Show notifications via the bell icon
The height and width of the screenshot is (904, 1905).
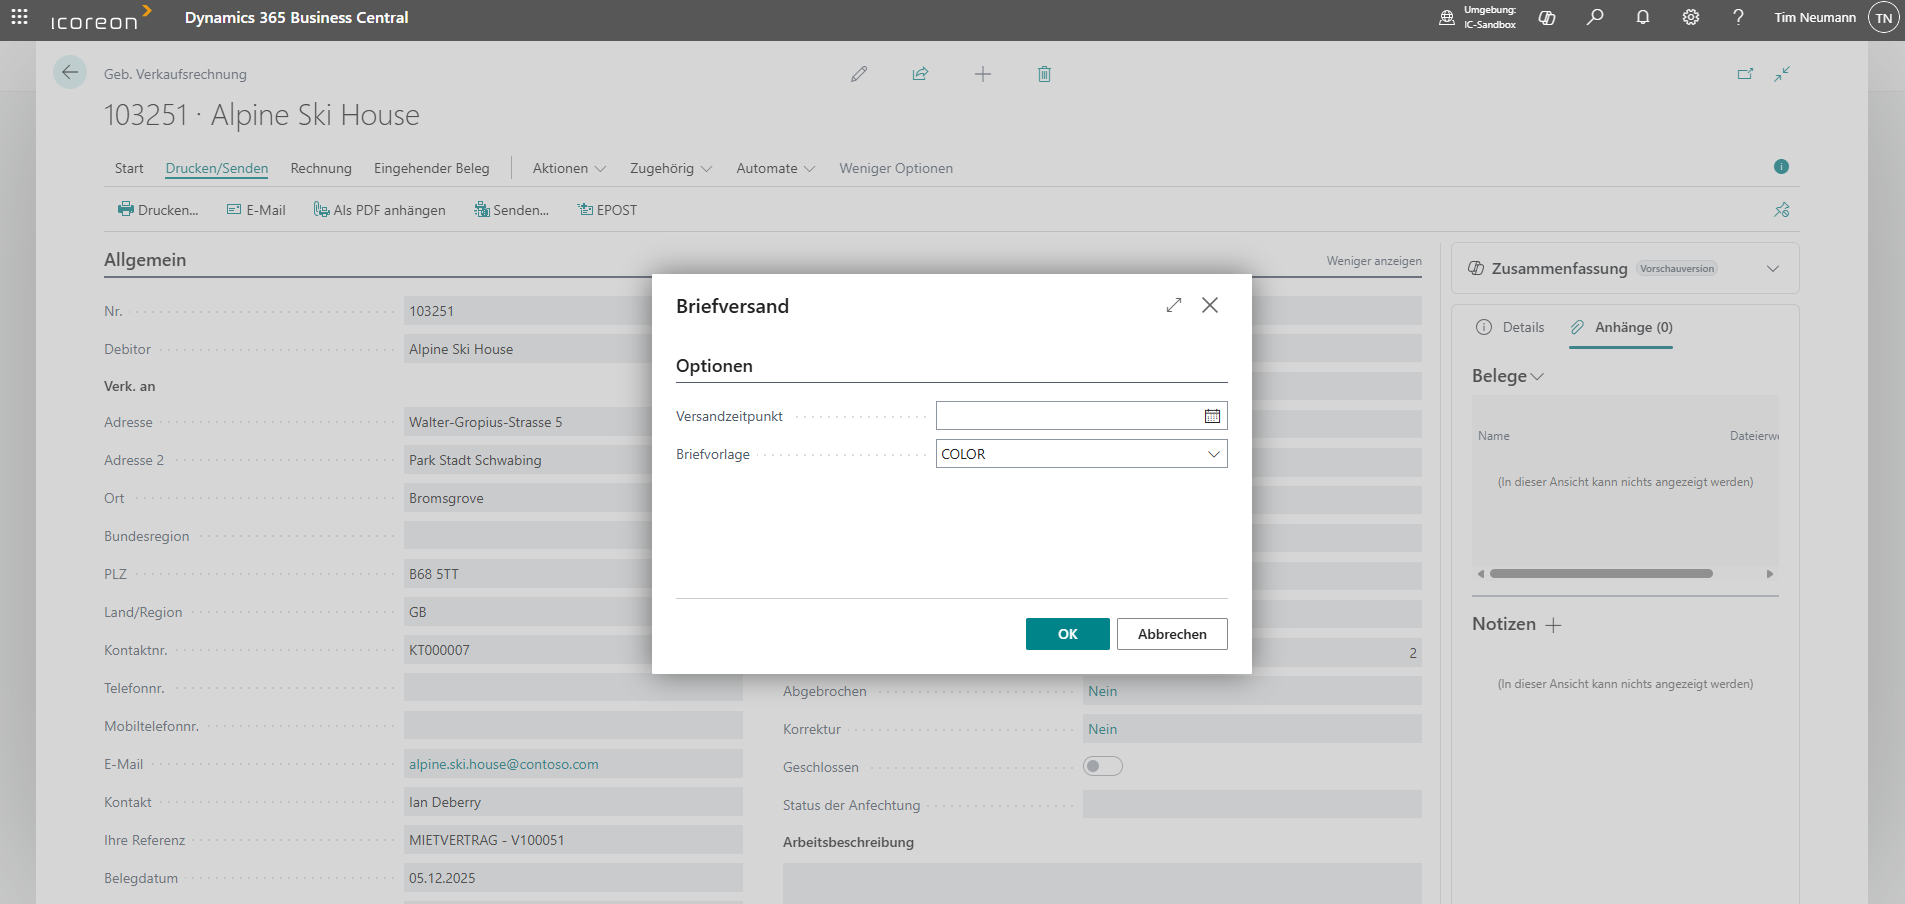[x=1642, y=18]
